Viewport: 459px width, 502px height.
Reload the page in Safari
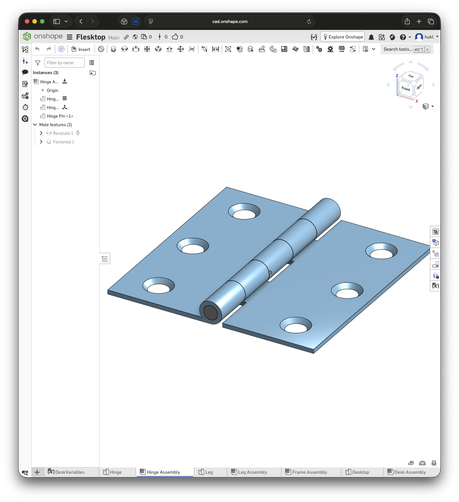point(309,22)
